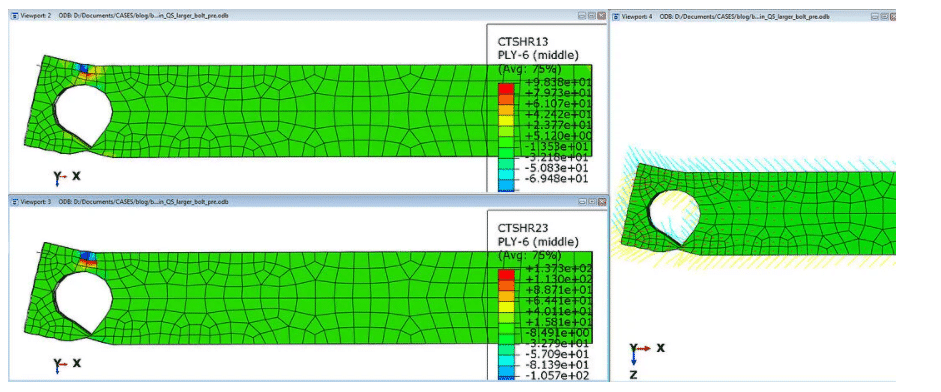Minimize the Viewport 3 window
941x392 pixels.
pyautogui.click(x=582, y=202)
